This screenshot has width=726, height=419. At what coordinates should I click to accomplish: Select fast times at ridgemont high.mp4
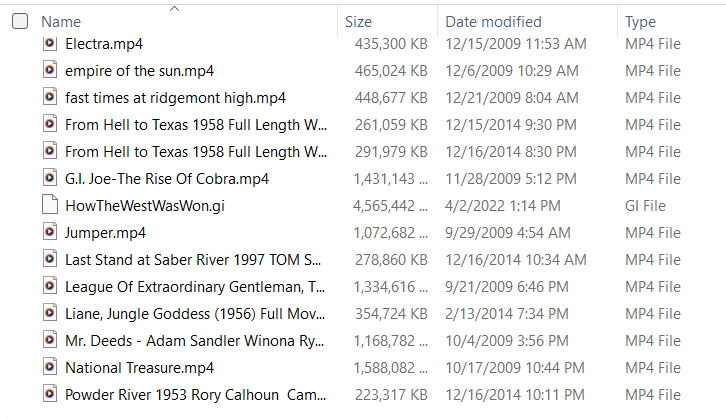(x=175, y=98)
